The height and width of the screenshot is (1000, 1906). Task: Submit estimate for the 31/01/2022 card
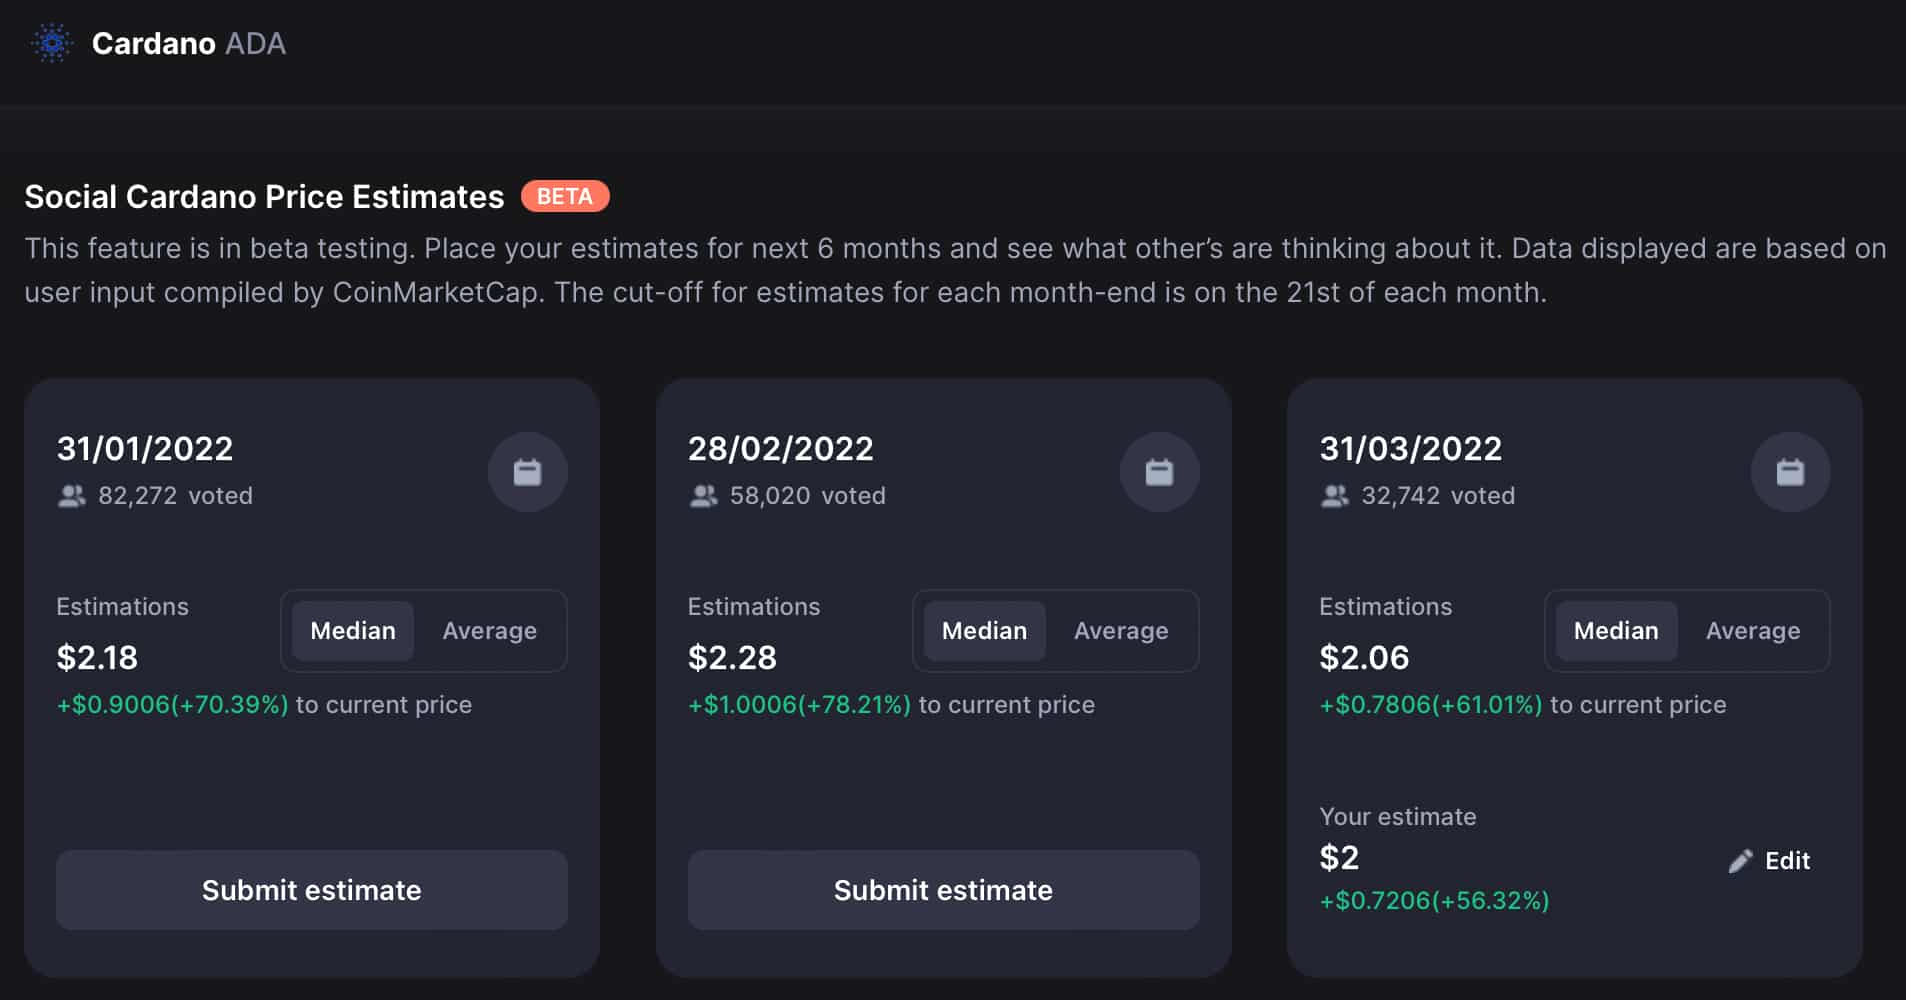tap(311, 890)
